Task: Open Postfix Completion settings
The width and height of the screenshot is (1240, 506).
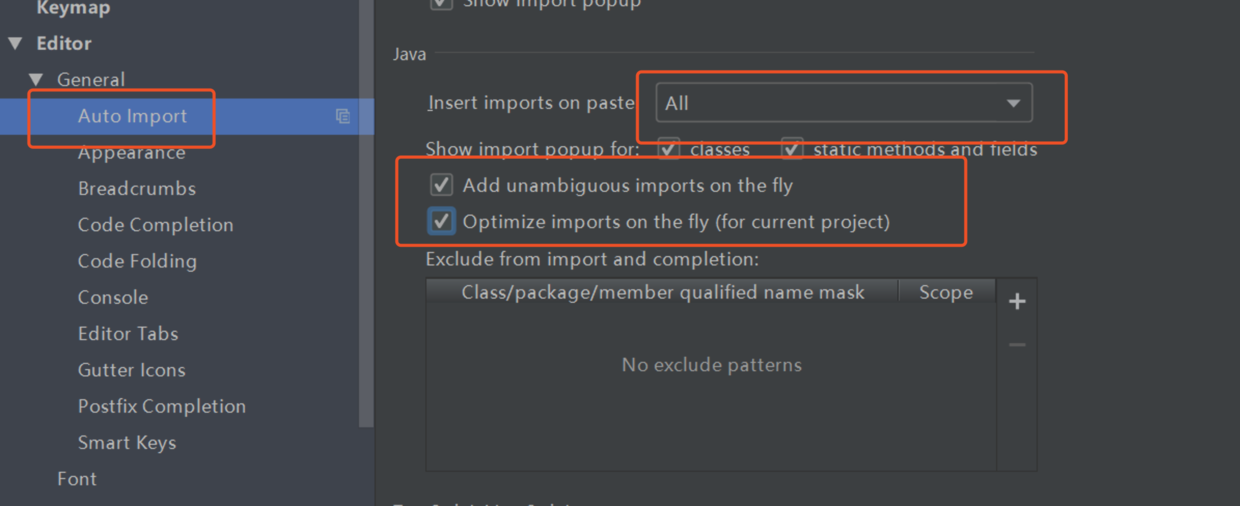Action: click(x=162, y=407)
